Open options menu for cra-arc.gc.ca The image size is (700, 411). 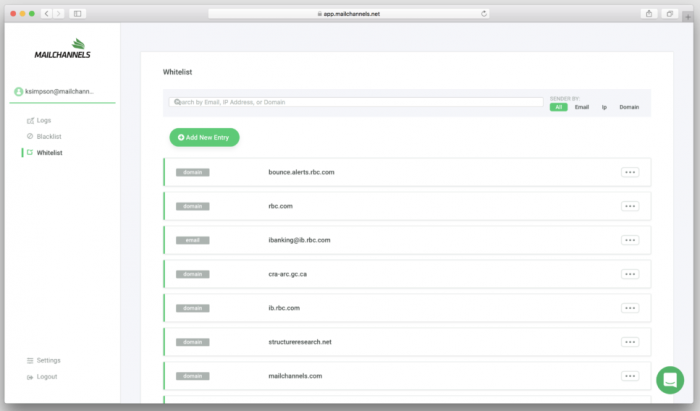630,274
